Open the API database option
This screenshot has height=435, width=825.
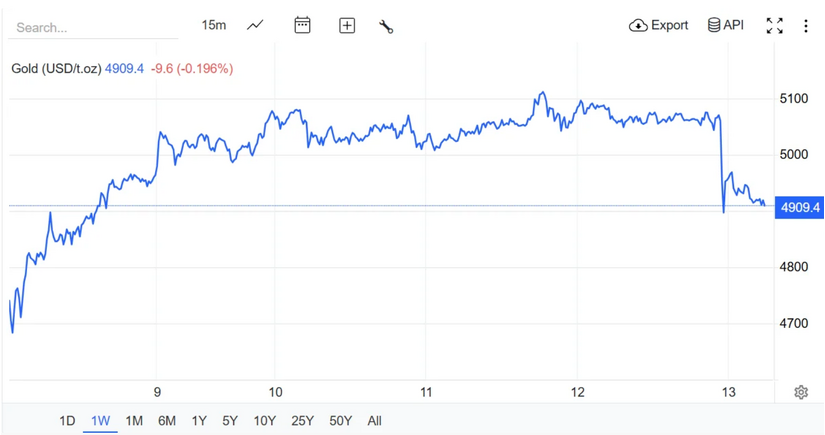tap(726, 25)
